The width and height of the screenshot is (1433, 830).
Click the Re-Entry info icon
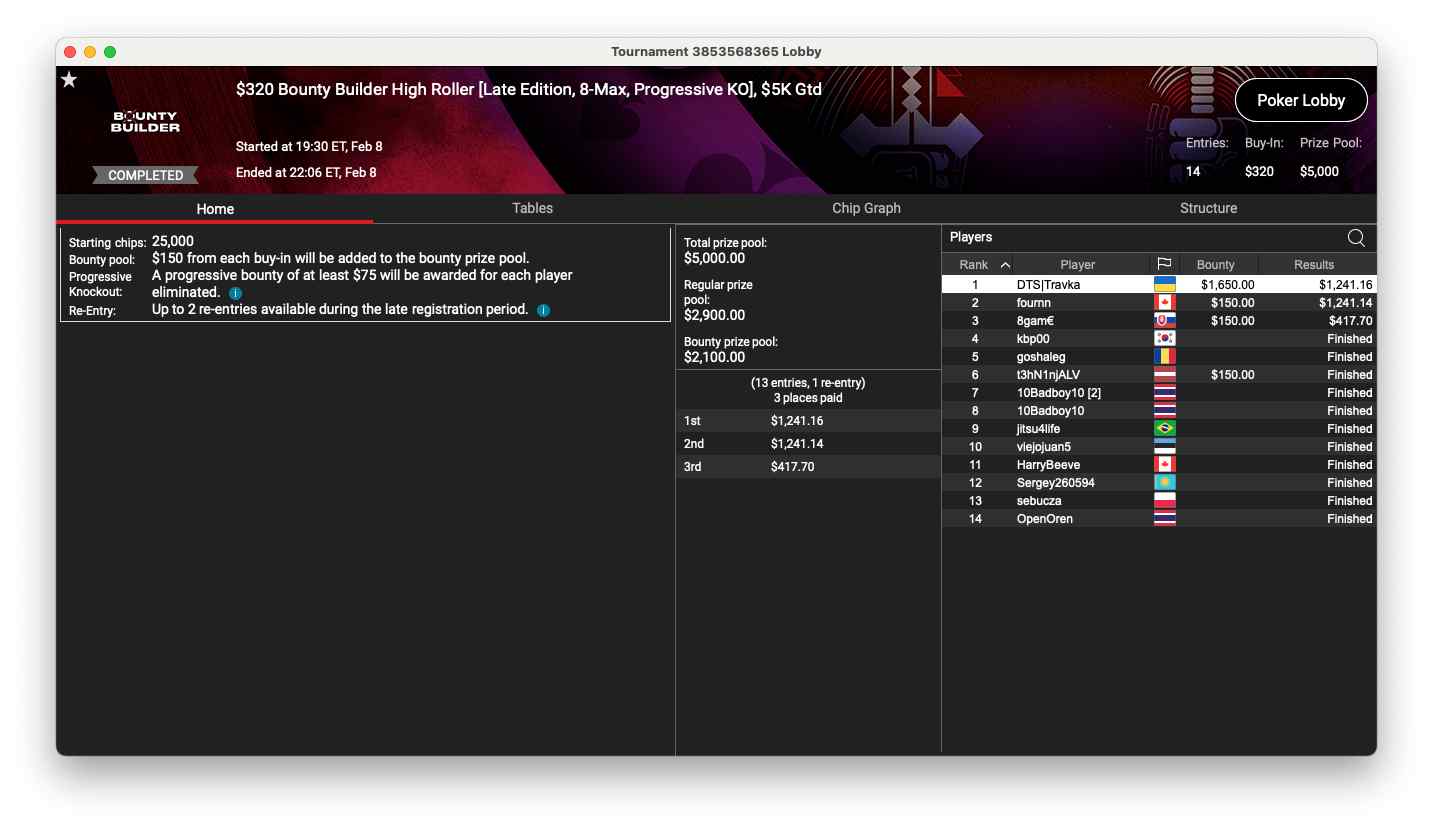pyautogui.click(x=543, y=310)
